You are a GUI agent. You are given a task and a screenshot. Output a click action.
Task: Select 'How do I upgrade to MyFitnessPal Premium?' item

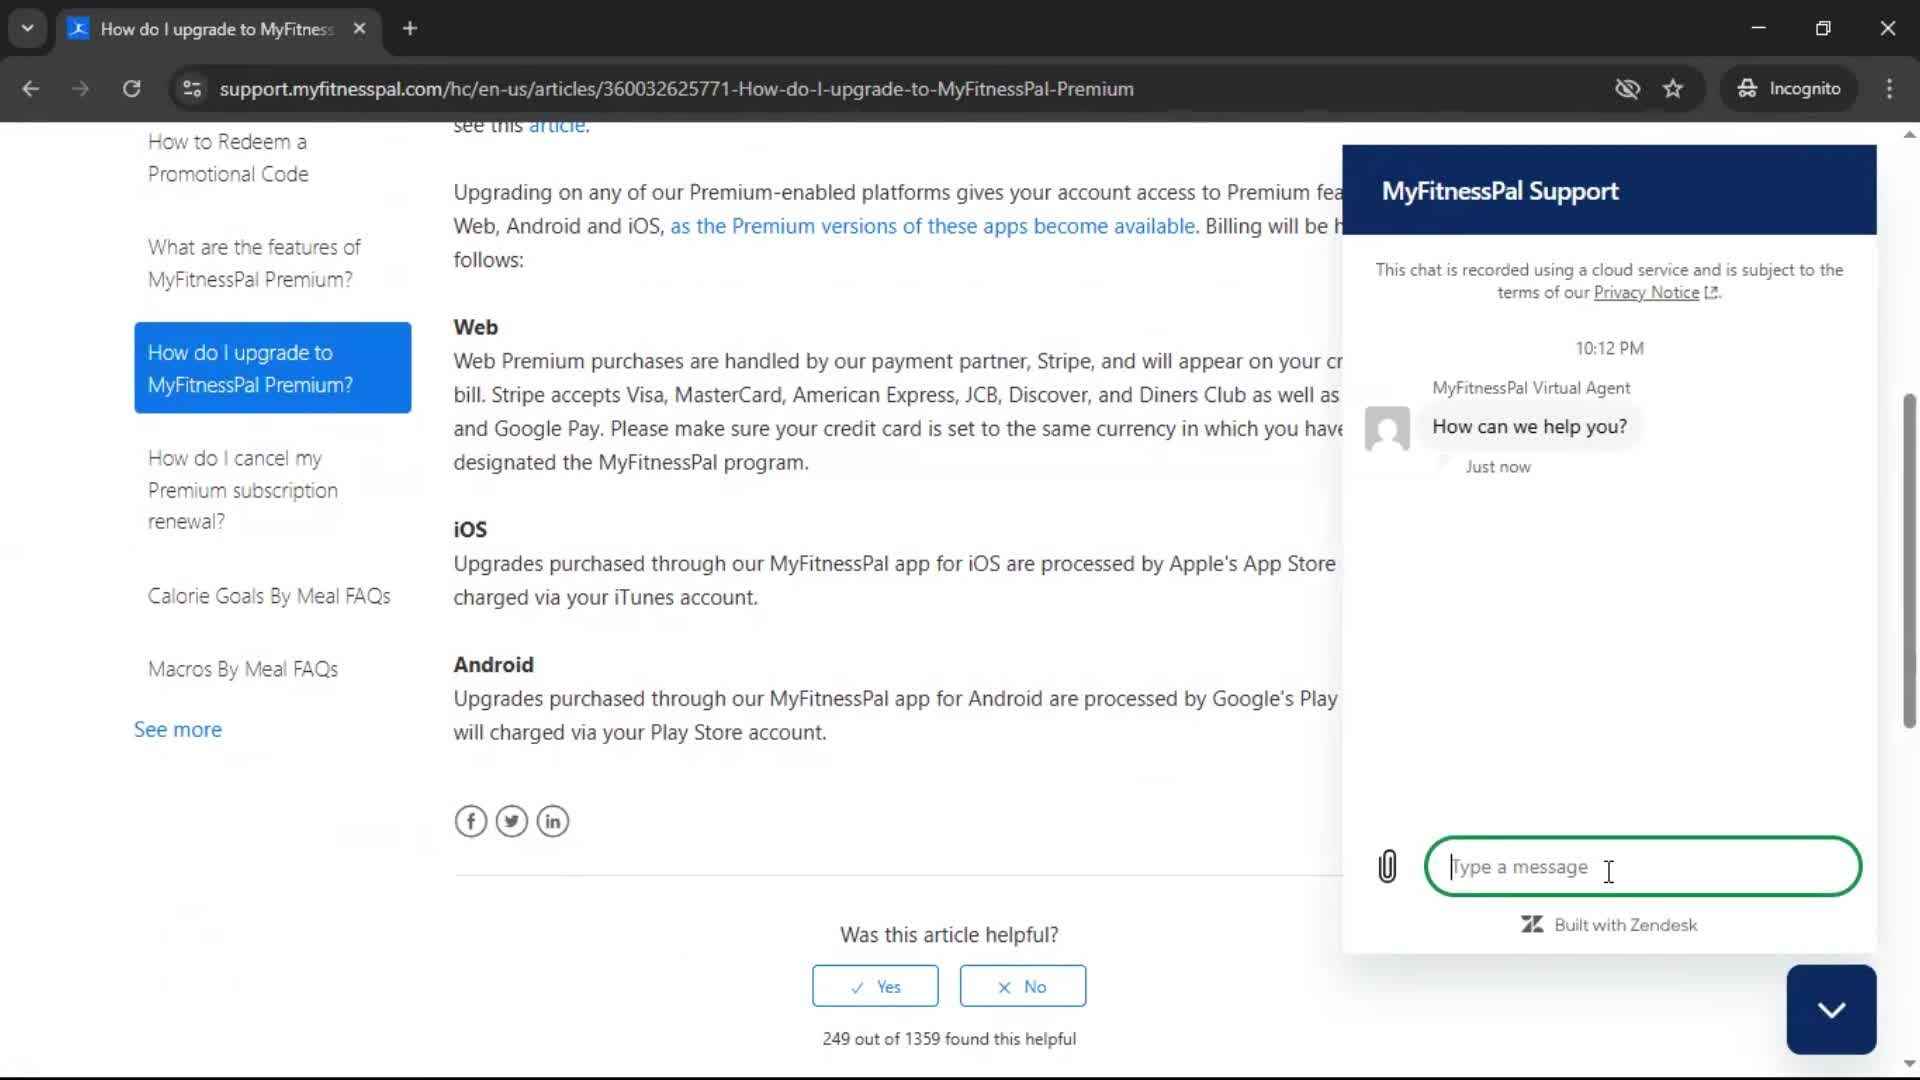click(272, 368)
